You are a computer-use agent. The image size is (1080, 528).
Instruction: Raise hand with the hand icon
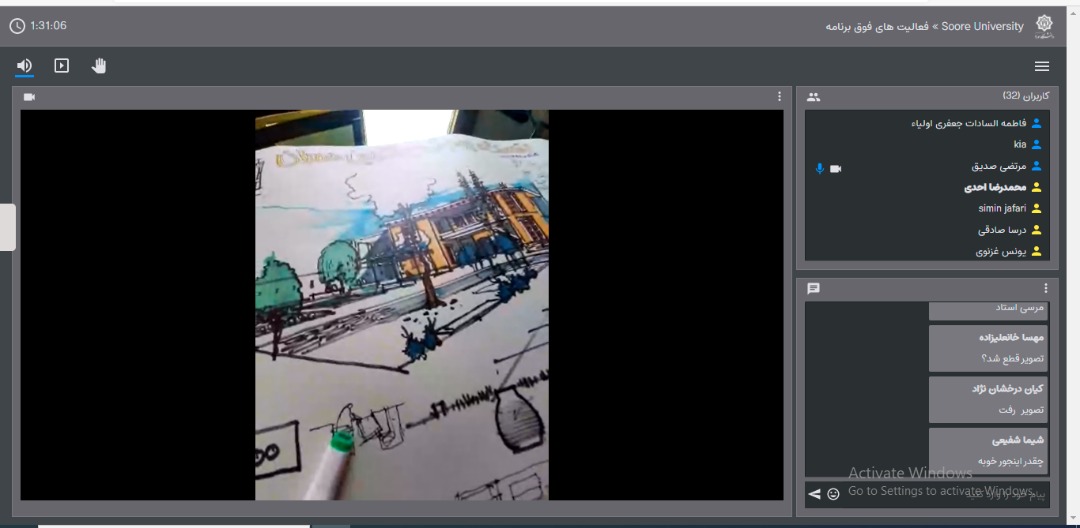[99, 65]
